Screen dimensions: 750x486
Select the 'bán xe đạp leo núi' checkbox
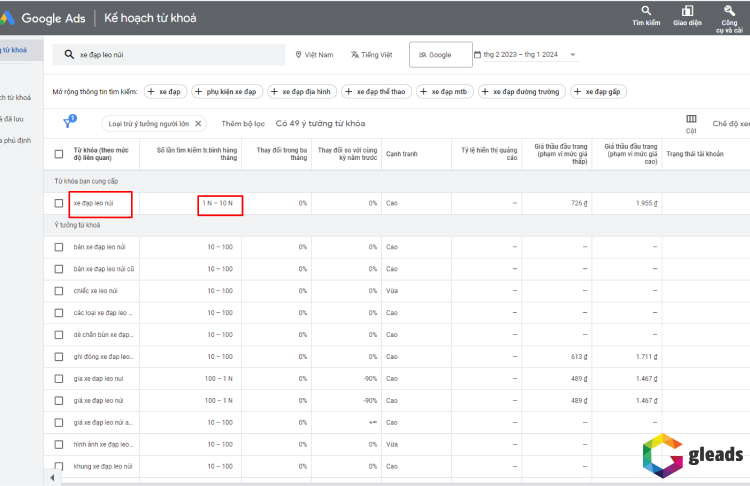[x=59, y=246]
